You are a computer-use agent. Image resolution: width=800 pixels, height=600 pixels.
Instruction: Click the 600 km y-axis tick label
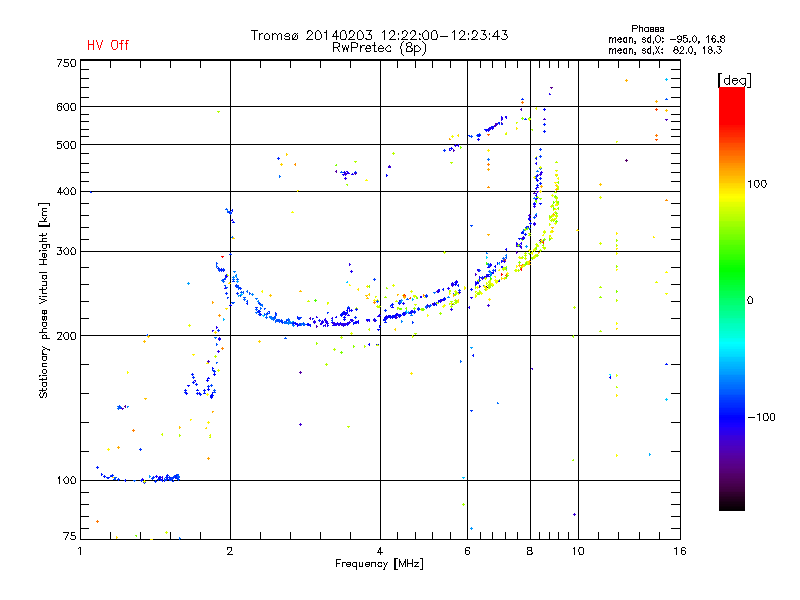[66, 107]
